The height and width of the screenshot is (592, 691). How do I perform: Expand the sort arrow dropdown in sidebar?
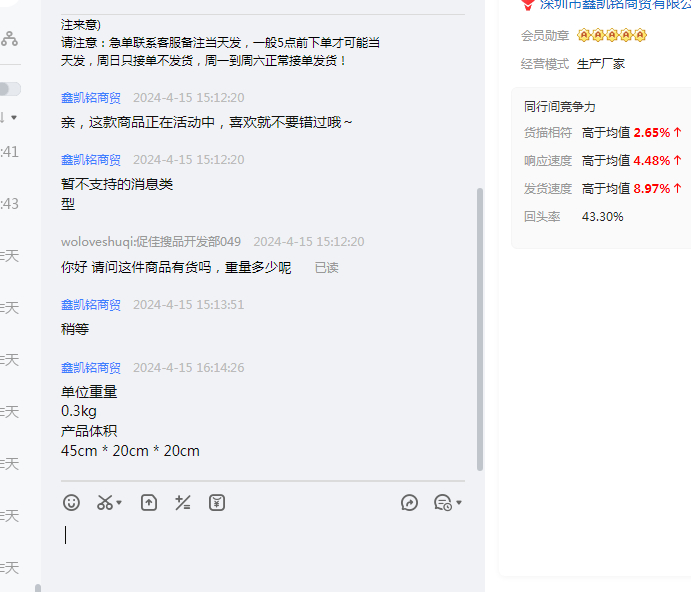pos(14,118)
